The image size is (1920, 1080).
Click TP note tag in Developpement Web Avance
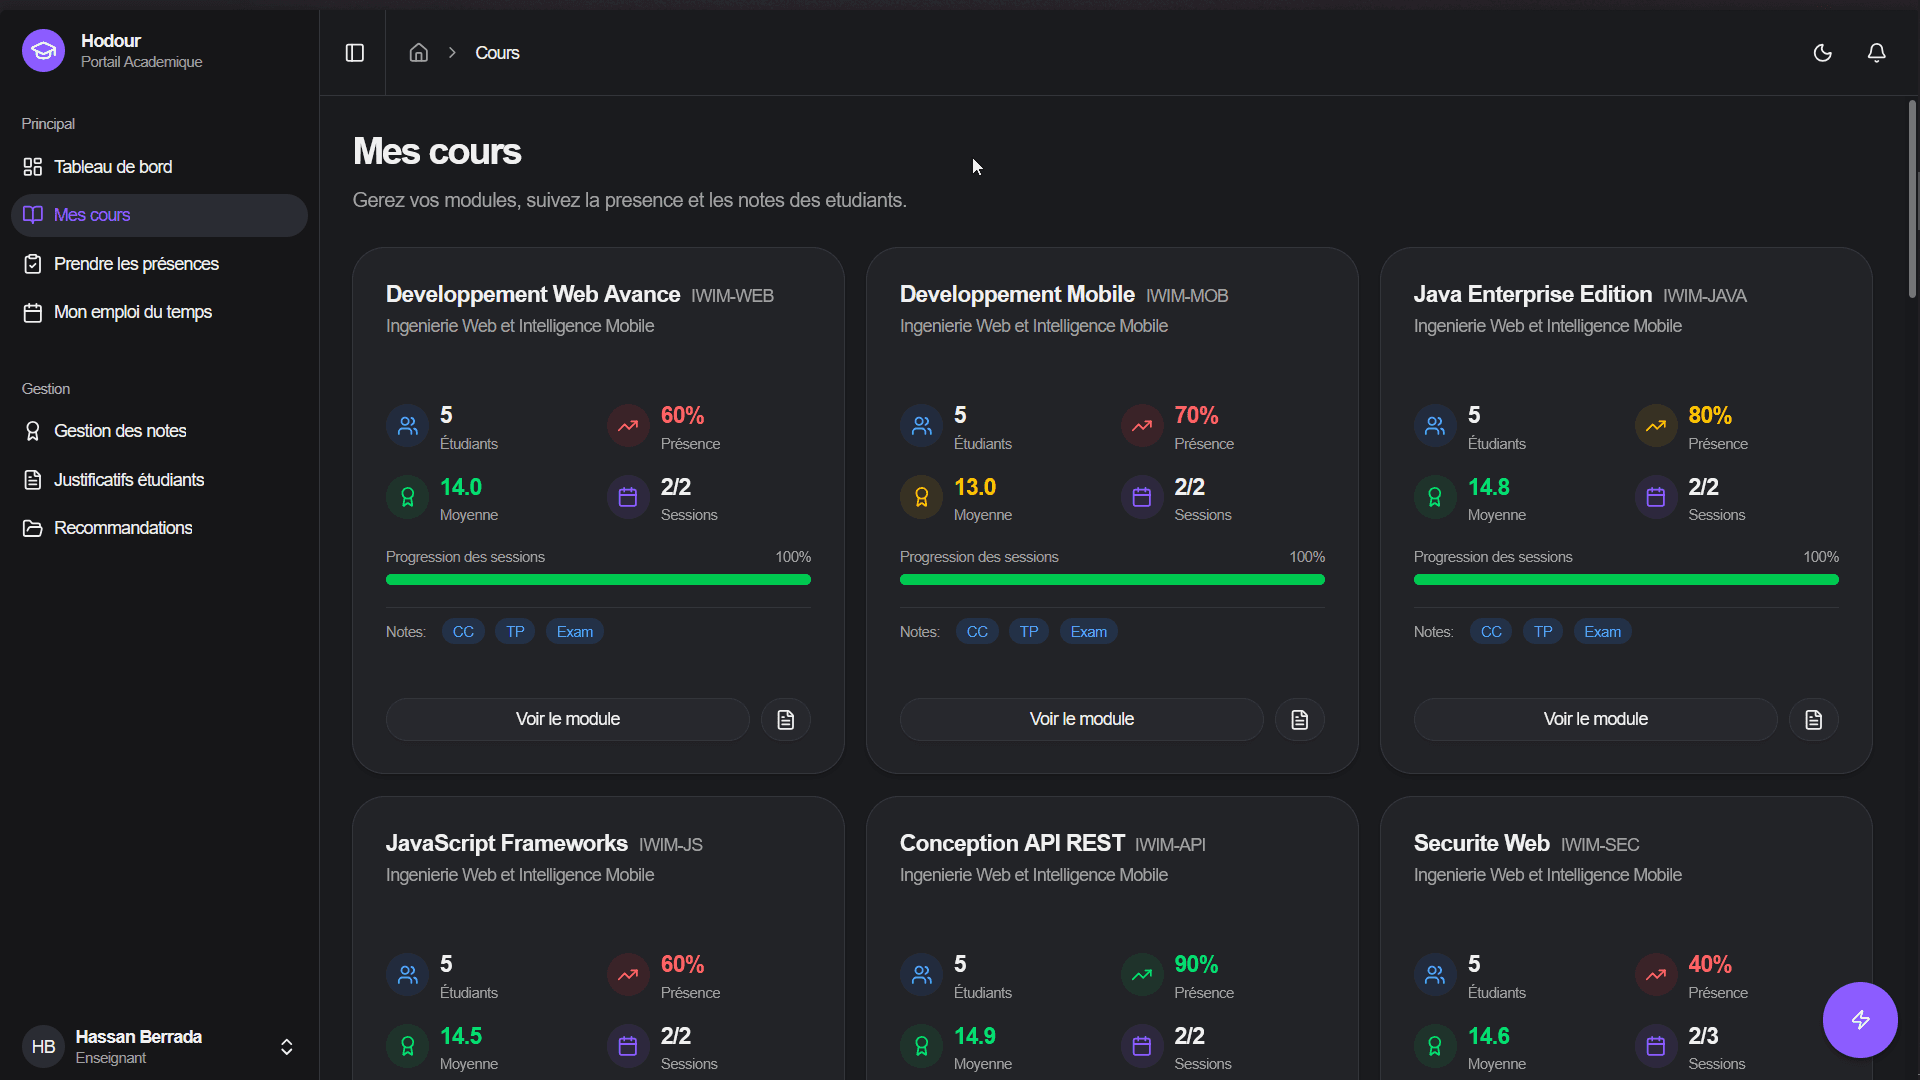point(515,632)
